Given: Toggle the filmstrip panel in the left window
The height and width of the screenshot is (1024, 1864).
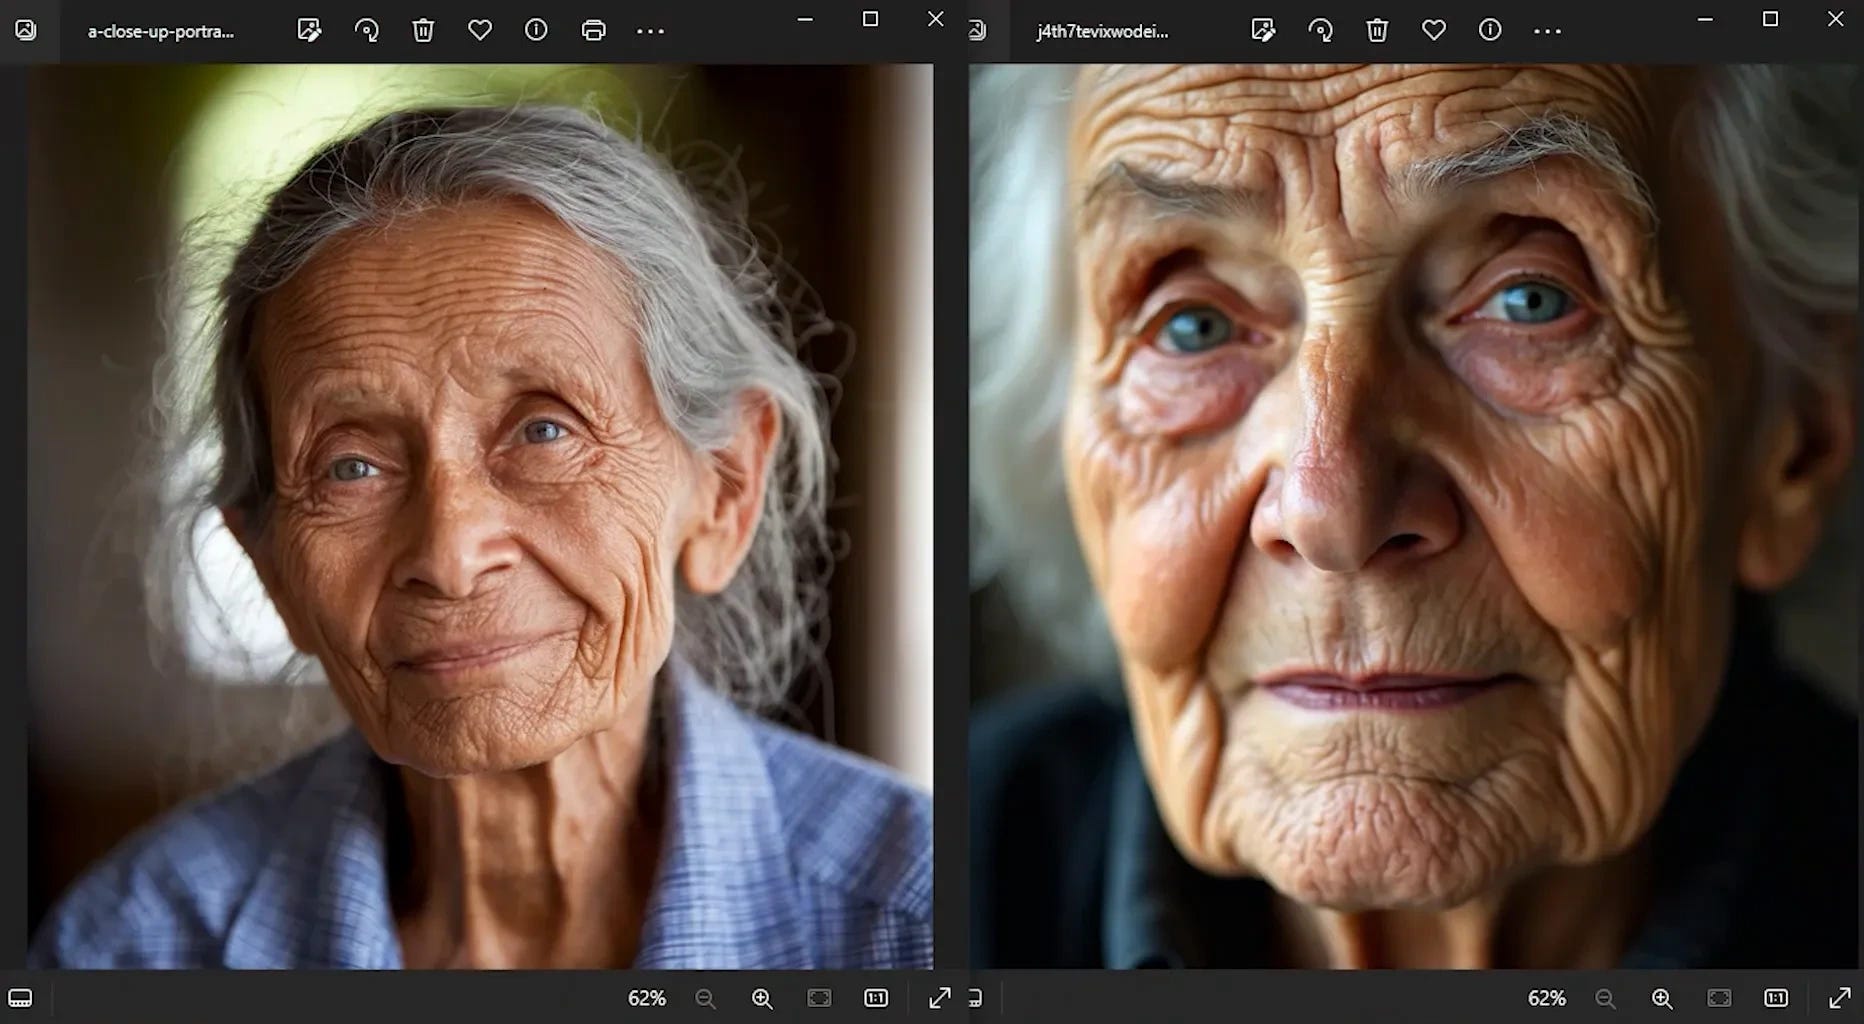Looking at the screenshot, I should pyautogui.click(x=21, y=998).
